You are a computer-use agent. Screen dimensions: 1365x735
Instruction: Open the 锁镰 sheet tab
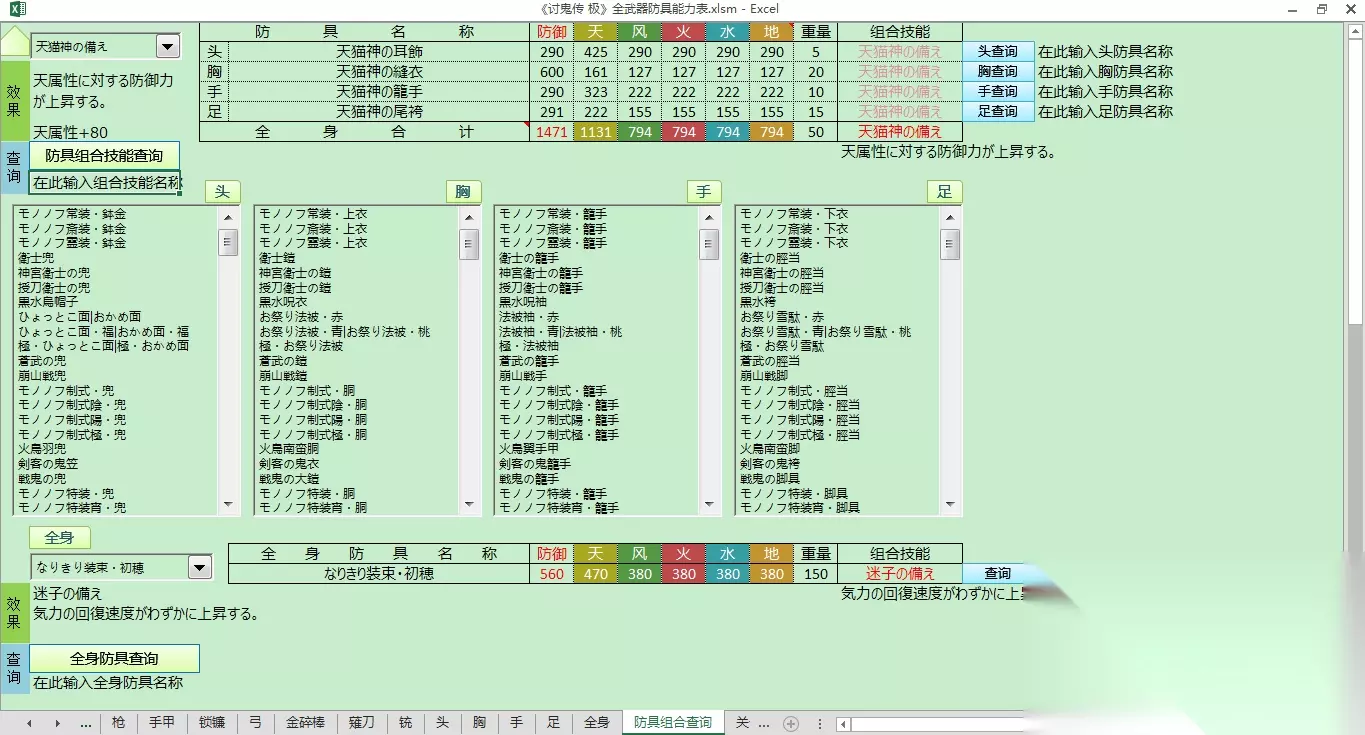212,723
